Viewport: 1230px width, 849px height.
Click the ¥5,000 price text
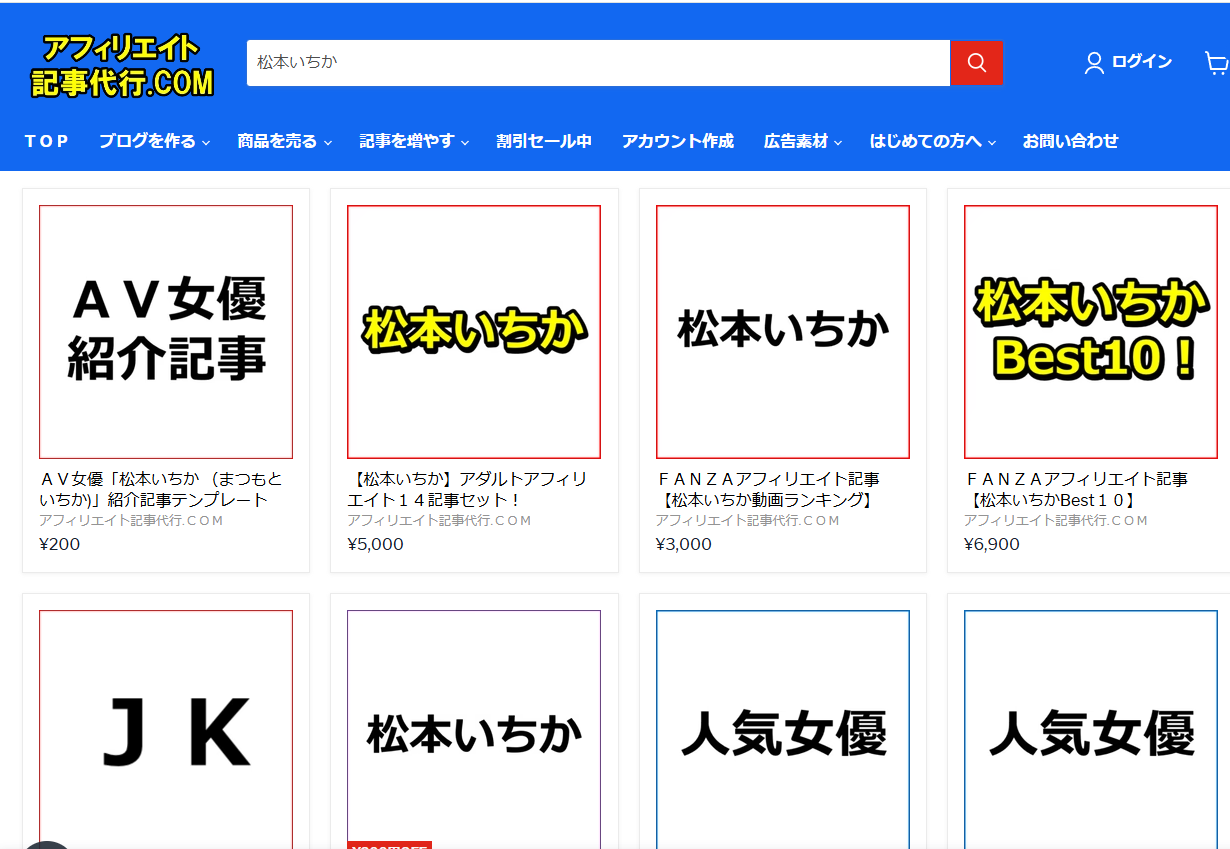[375, 545]
